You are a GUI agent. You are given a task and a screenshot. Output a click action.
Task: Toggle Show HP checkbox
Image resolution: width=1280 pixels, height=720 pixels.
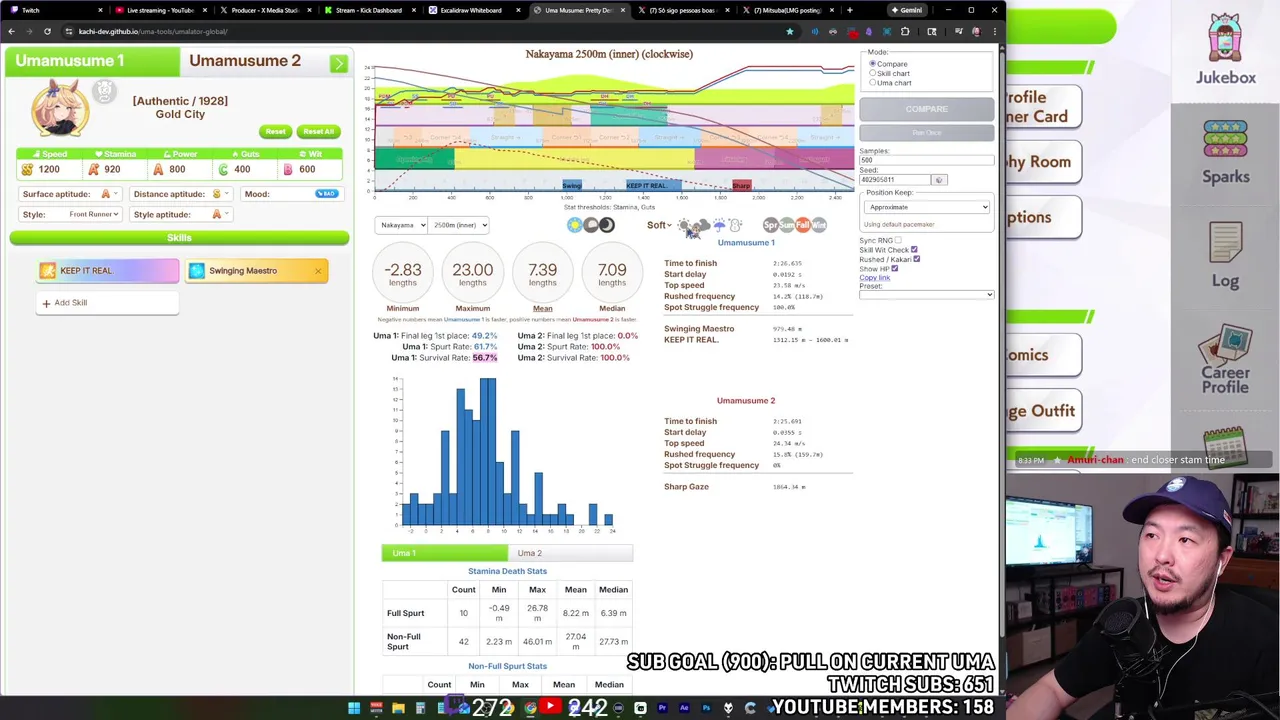click(x=894, y=268)
